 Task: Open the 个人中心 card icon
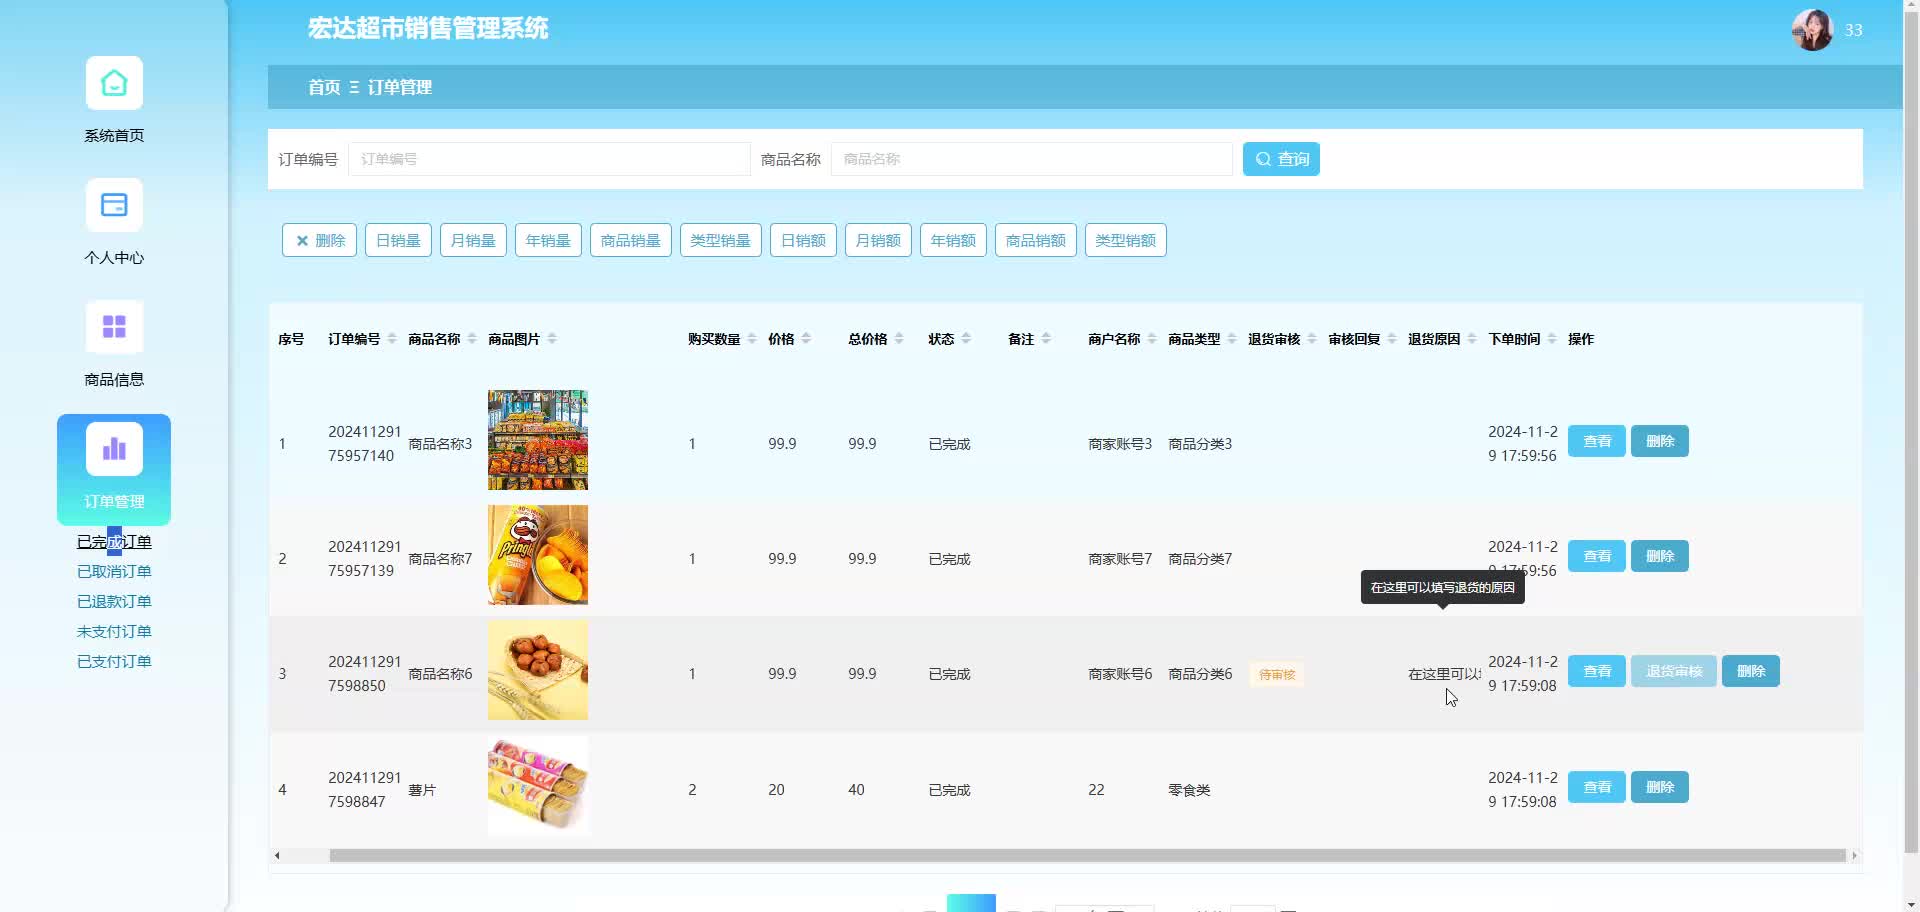click(114, 206)
